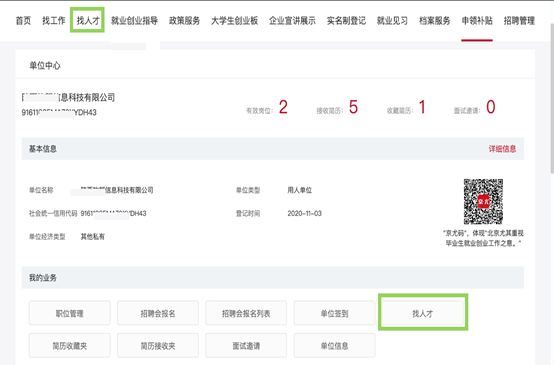
Task: Open the 企业宣讲展示 navigation item
Action: 292,21
